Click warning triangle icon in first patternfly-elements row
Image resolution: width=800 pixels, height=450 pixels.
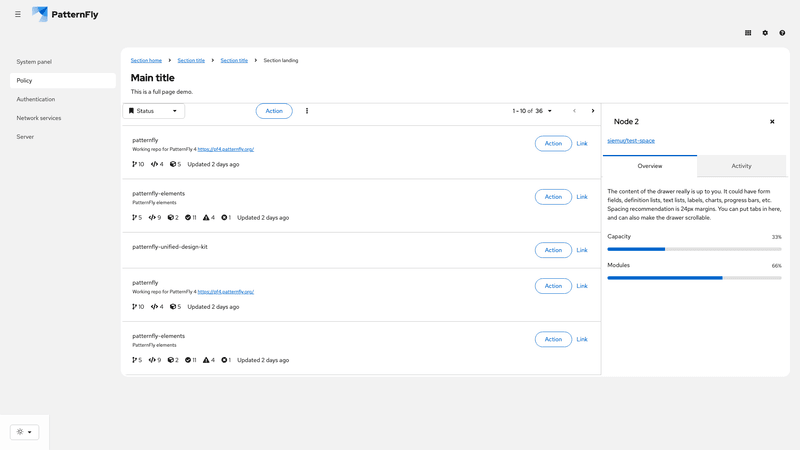coord(206,217)
